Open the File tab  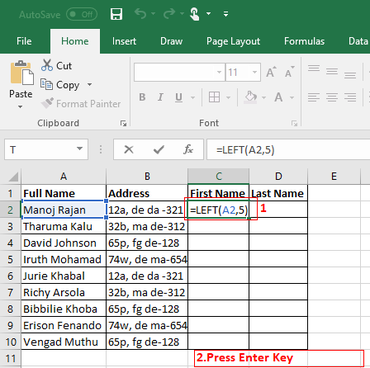(x=24, y=41)
